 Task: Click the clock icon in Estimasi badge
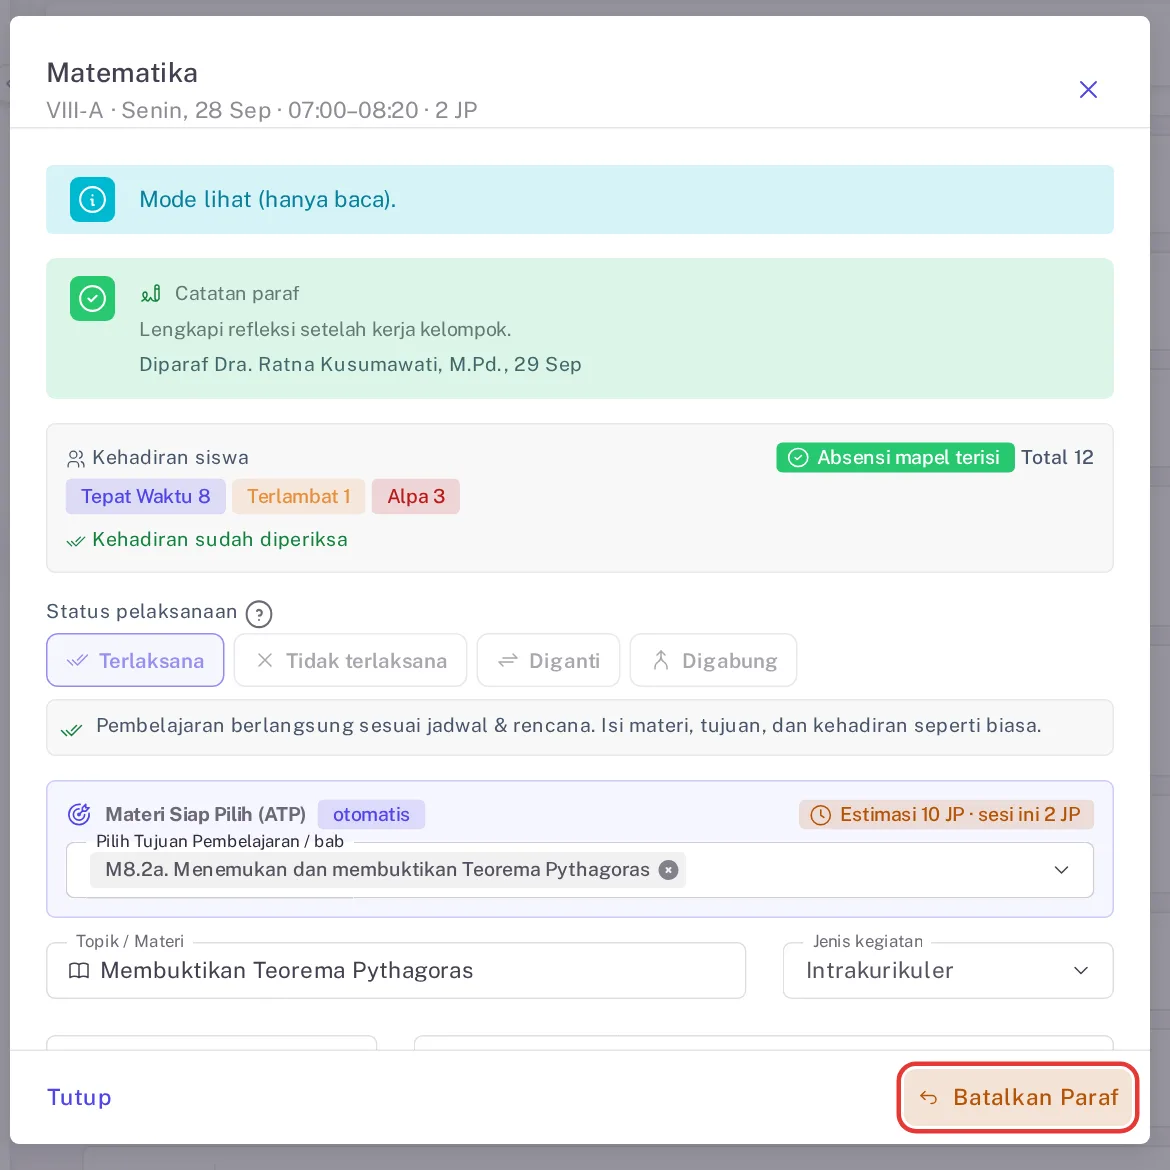tap(820, 815)
